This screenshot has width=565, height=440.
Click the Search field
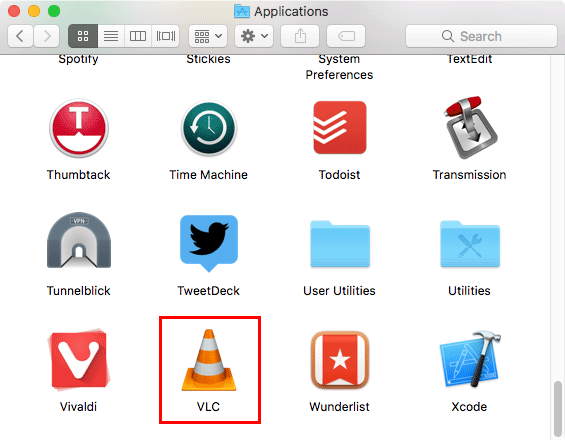(x=481, y=36)
